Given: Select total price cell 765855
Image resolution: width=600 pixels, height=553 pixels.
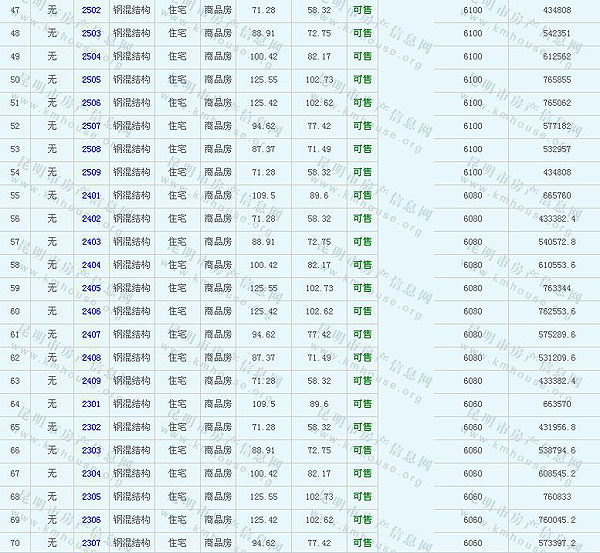Looking at the screenshot, I should [x=557, y=79].
